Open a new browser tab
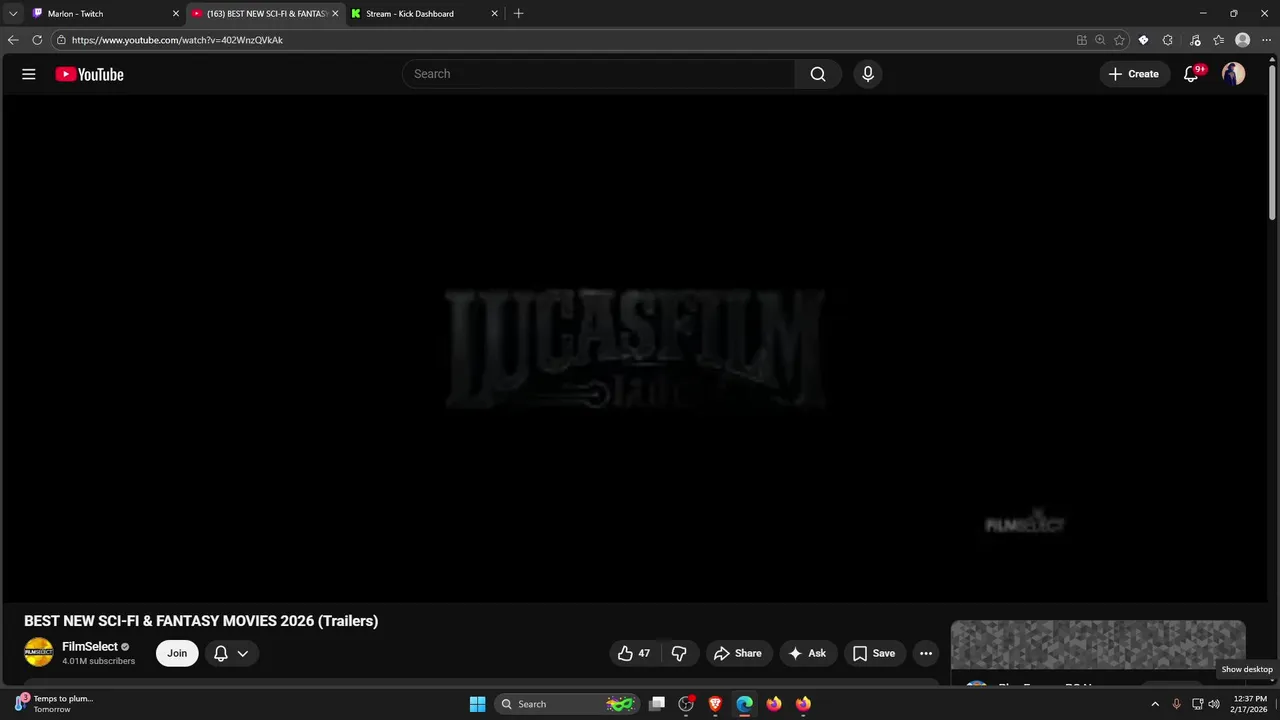Viewport: 1280px width, 720px height. click(x=518, y=14)
